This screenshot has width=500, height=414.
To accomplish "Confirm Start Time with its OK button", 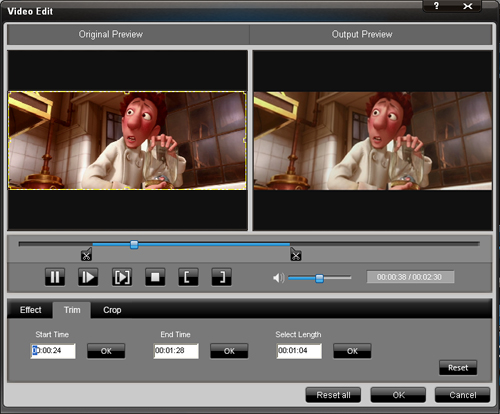I will 106,351.
